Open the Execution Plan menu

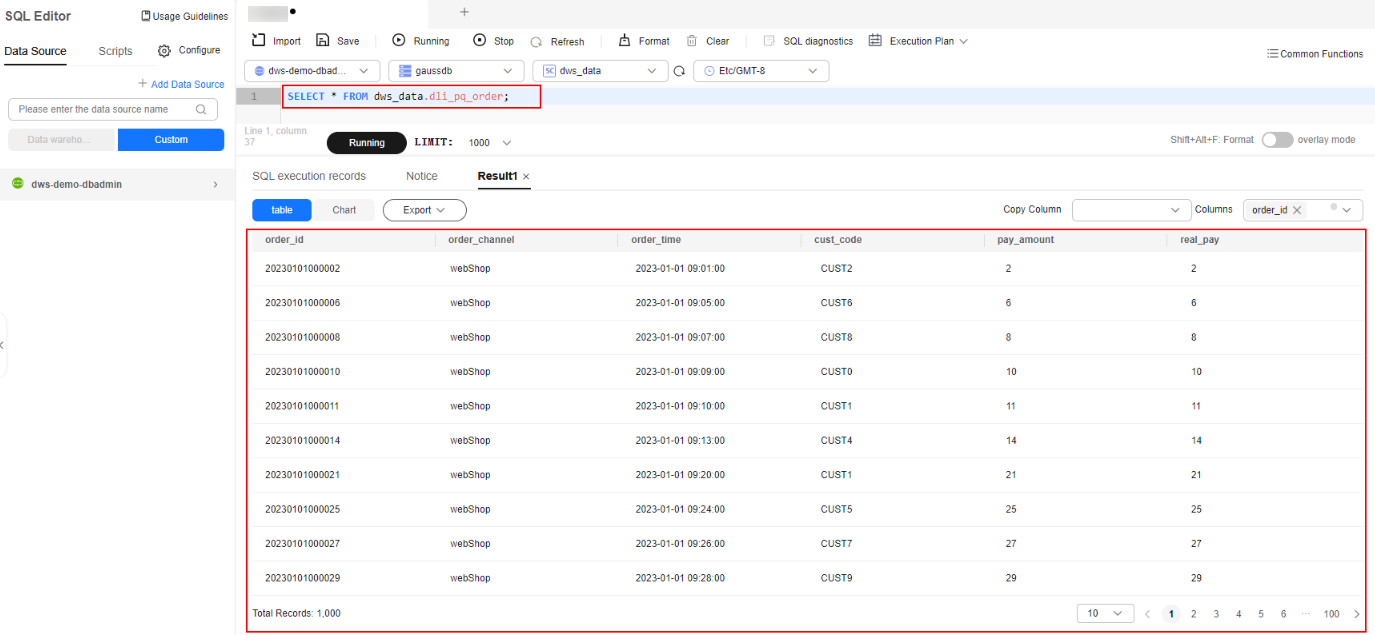coord(918,41)
